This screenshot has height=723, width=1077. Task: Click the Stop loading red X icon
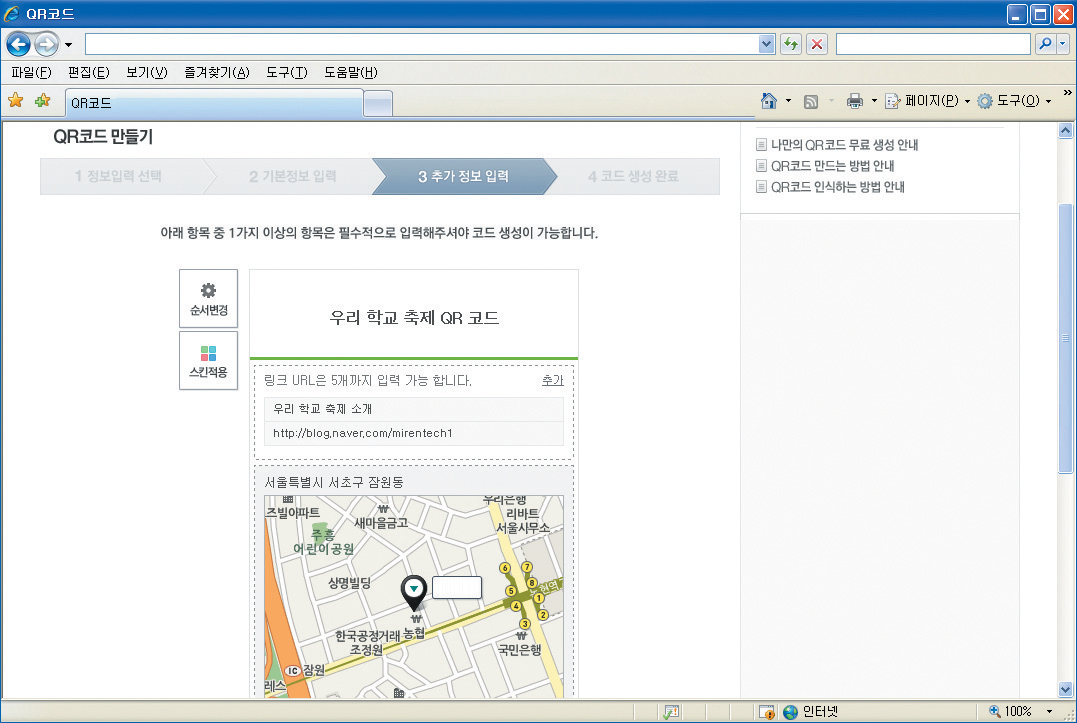click(x=817, y=44)
